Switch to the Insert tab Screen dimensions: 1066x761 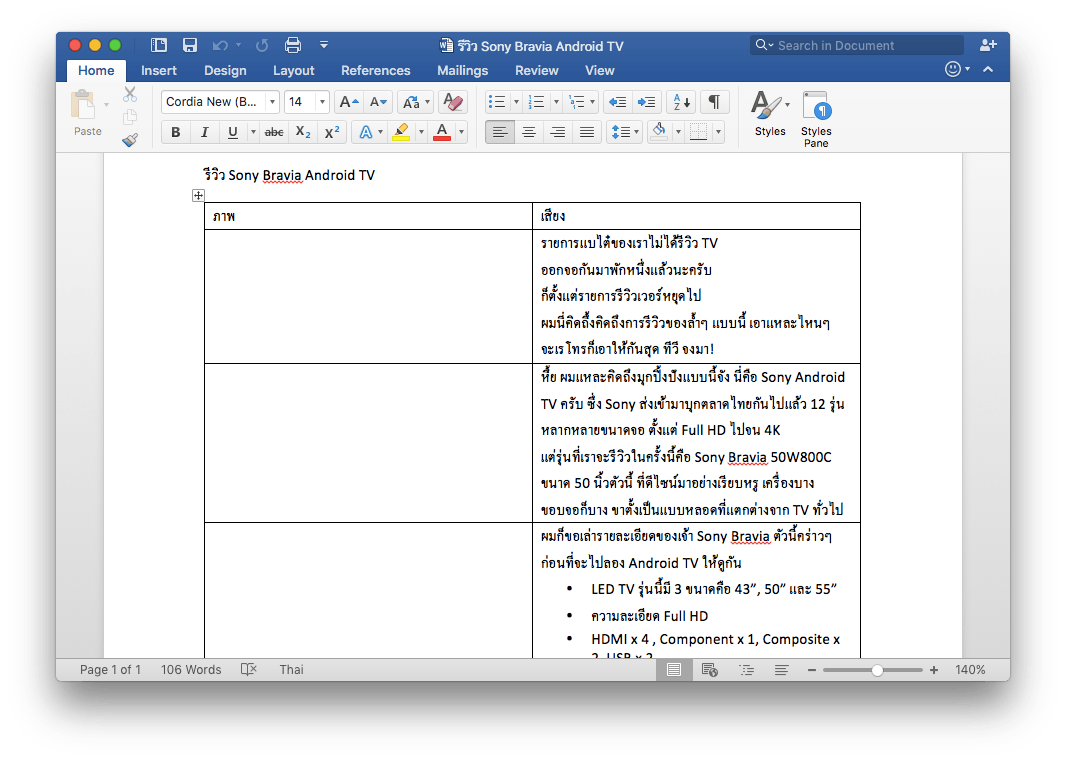[159, 71]
